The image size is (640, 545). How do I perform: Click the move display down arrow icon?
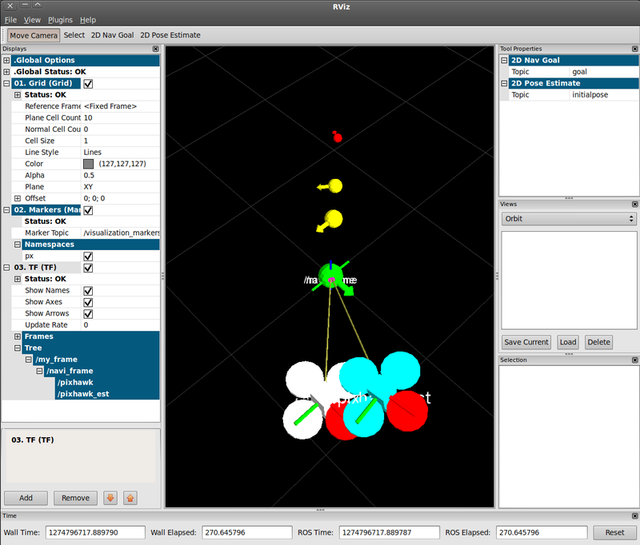tap(110, 497)
